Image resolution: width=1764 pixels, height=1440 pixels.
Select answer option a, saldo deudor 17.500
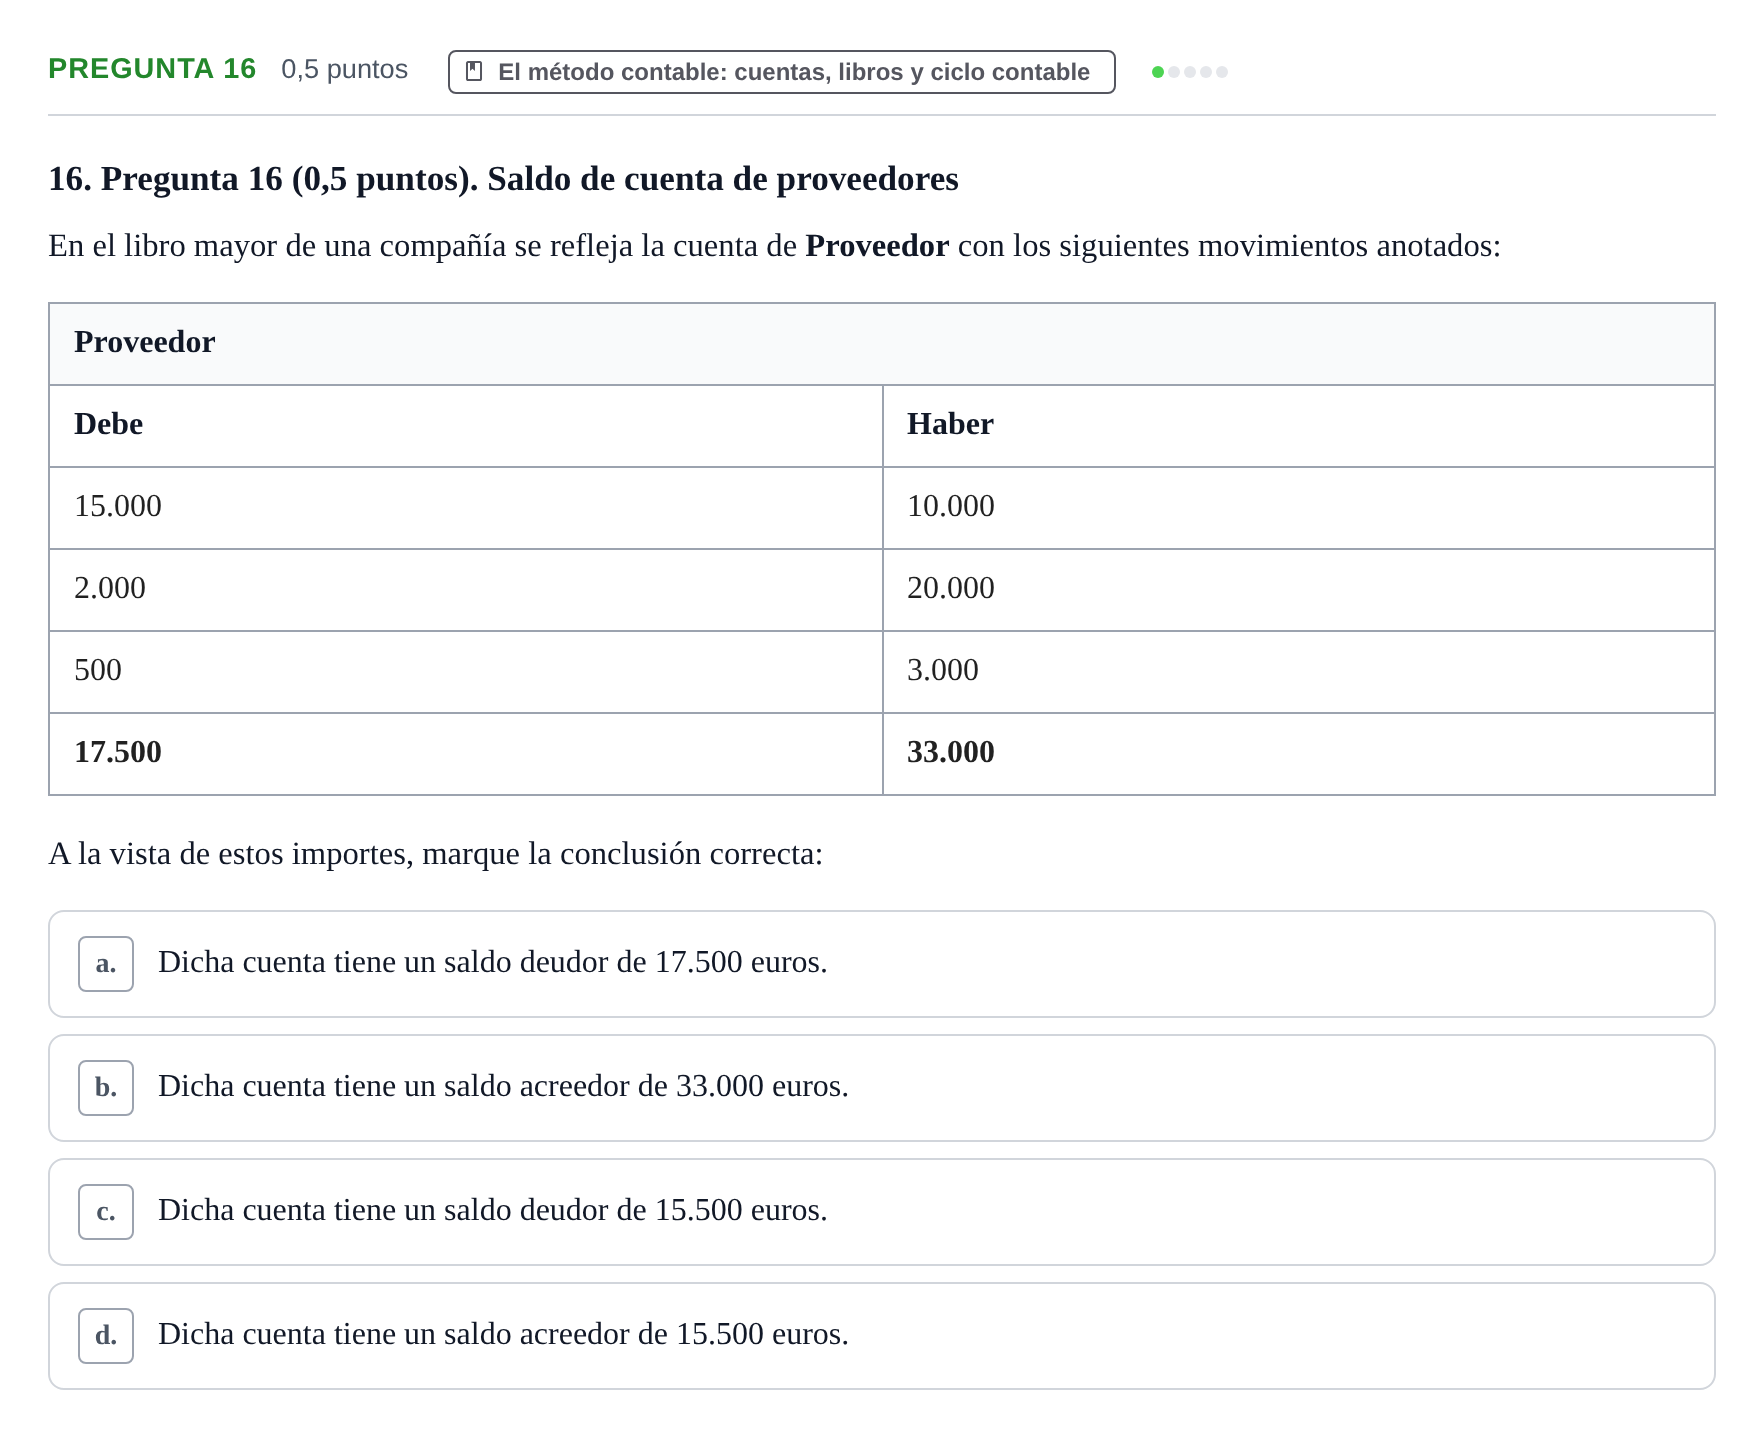[881, 964]
